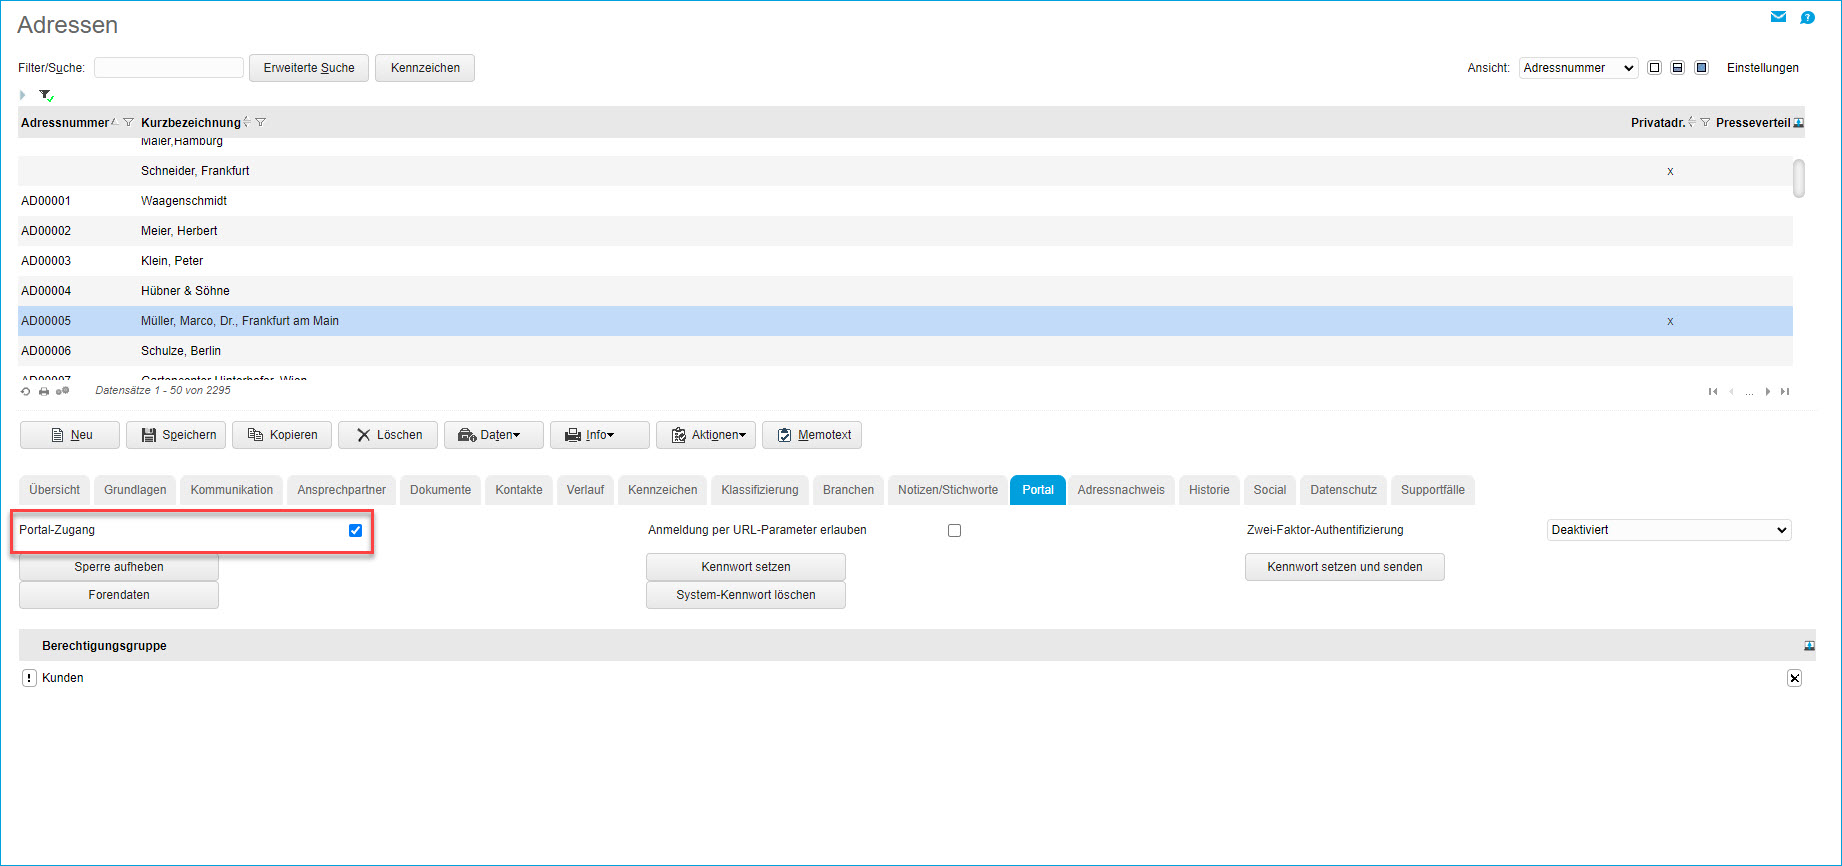Screen dimensions: 1842x866
Task: Switch to the empty square list-only view
Action: pos(1654,68)
